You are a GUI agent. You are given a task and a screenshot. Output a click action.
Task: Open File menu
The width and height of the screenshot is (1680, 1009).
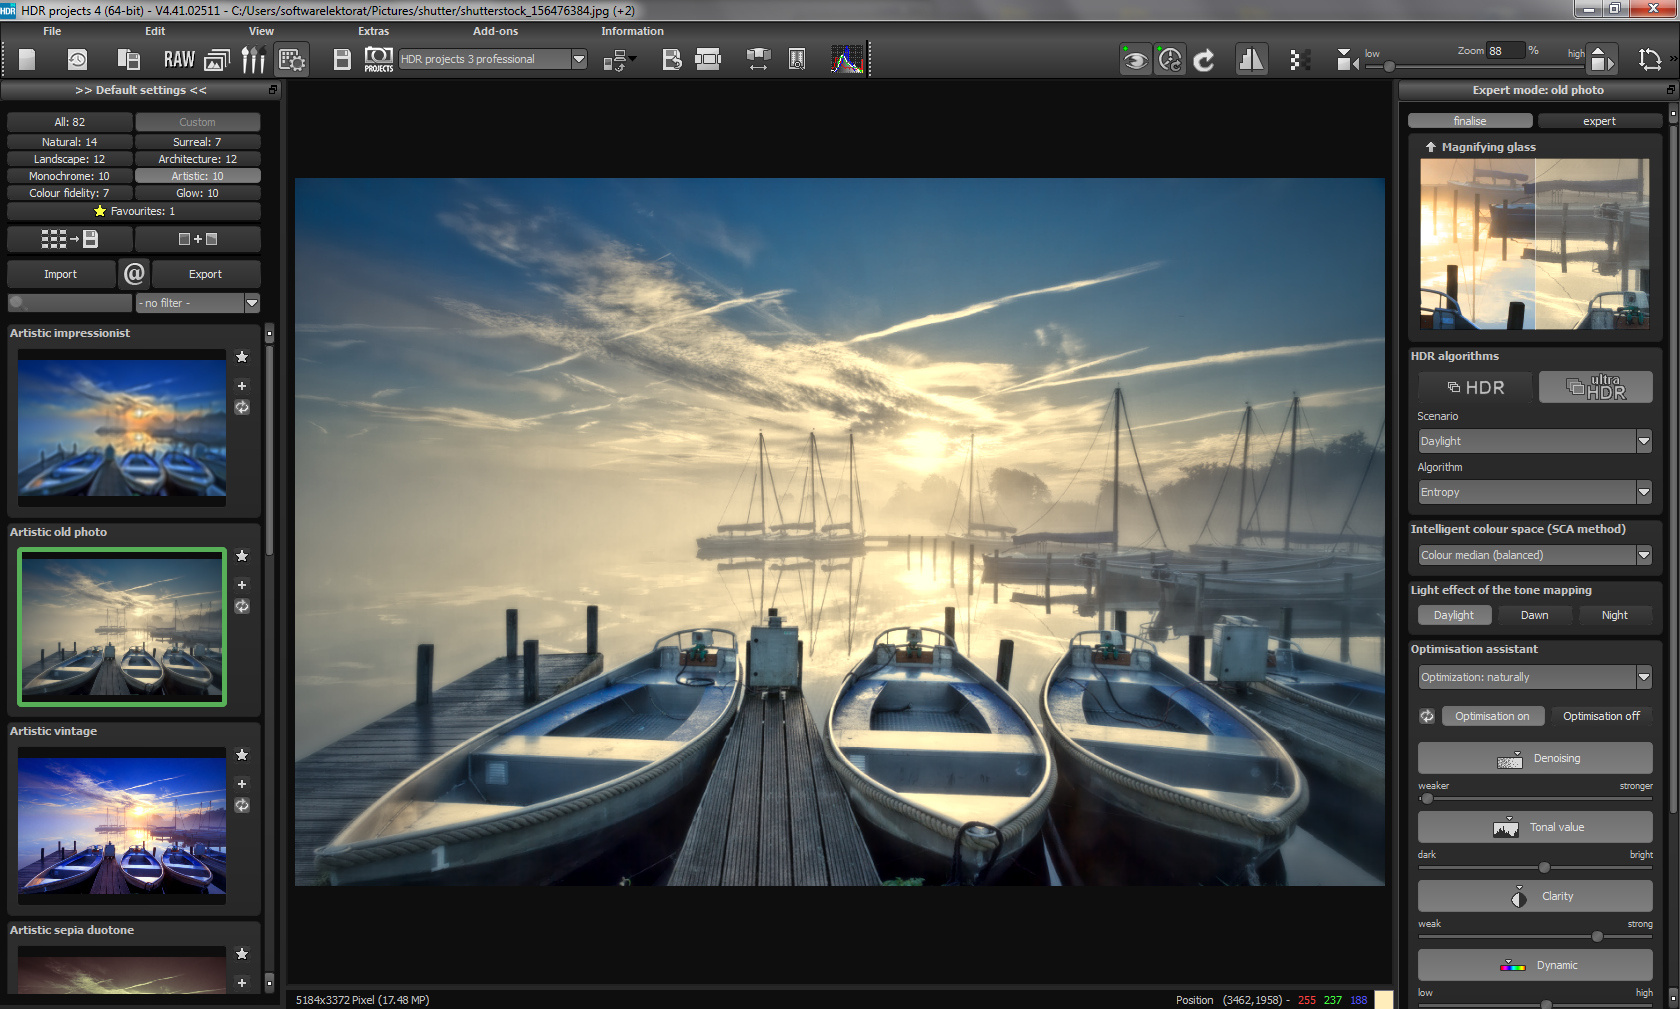click(52, 31)
